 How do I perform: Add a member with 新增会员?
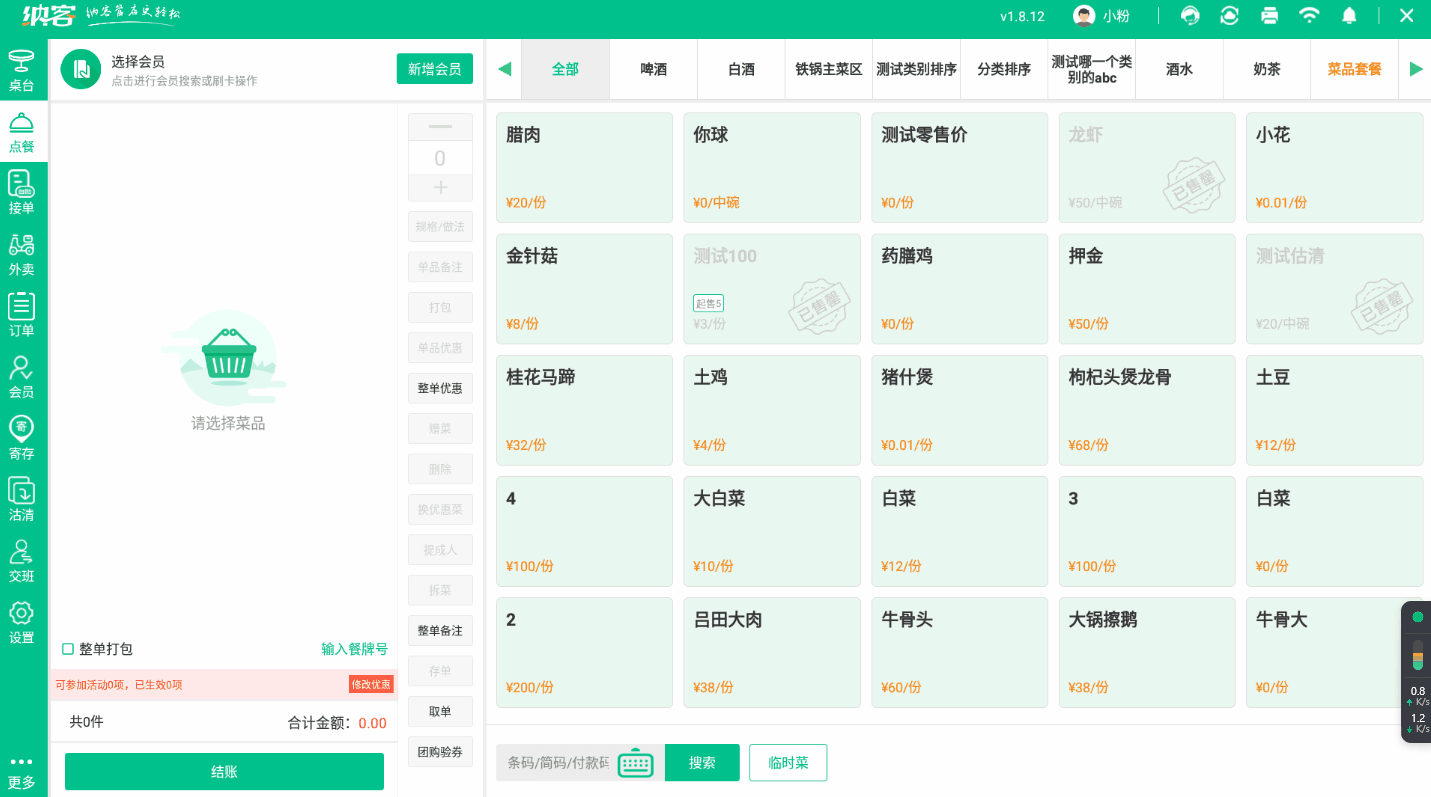point(435,68)
